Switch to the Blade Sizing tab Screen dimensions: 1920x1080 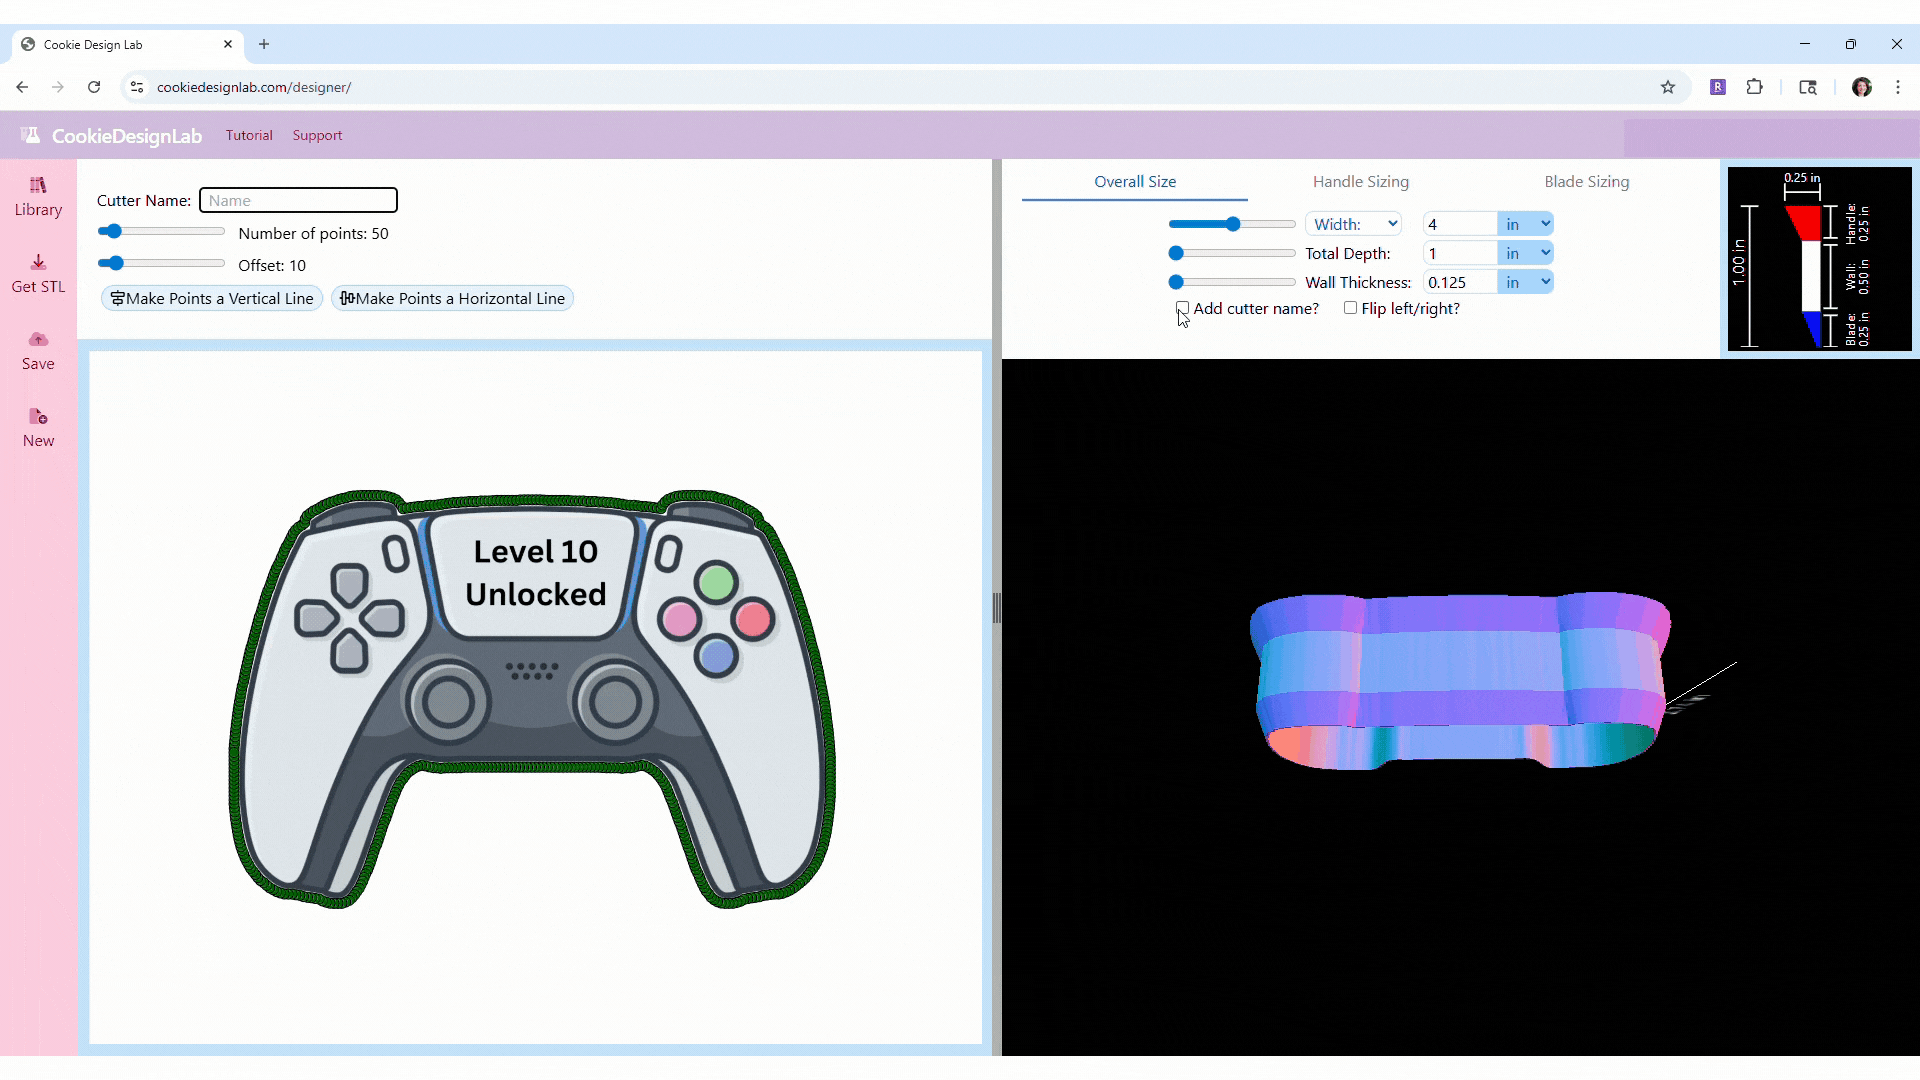(x=1587, y=182)
